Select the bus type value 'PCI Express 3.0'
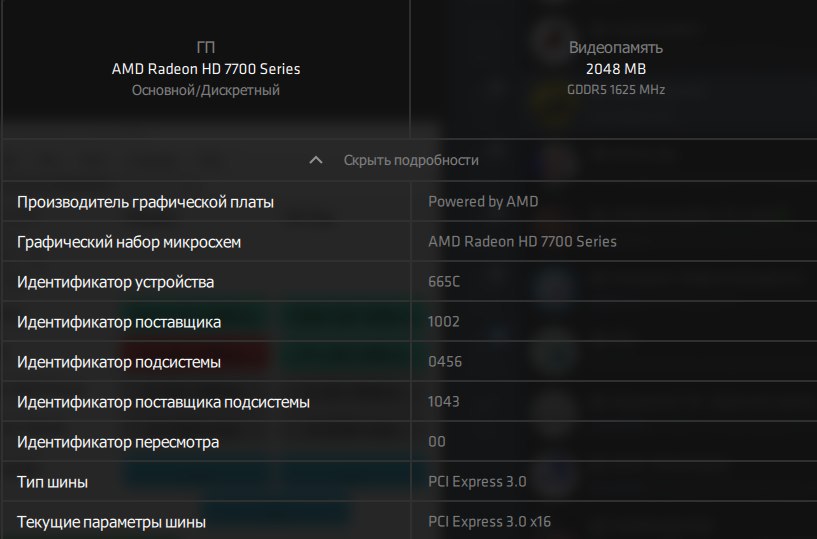The image size is (817, 539). coord(477,482)
